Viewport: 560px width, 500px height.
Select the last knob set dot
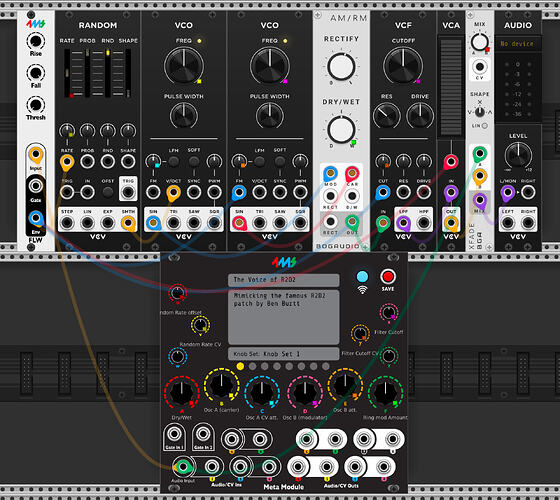pos(325,366)
